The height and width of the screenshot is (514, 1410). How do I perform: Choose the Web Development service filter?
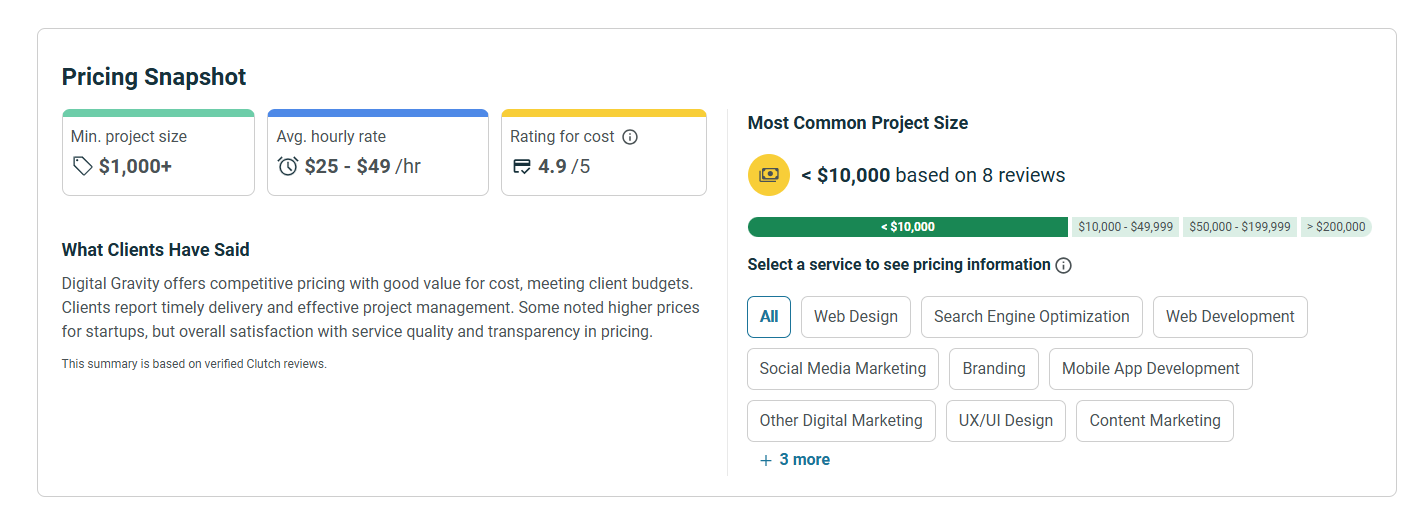pos(1230,317)
